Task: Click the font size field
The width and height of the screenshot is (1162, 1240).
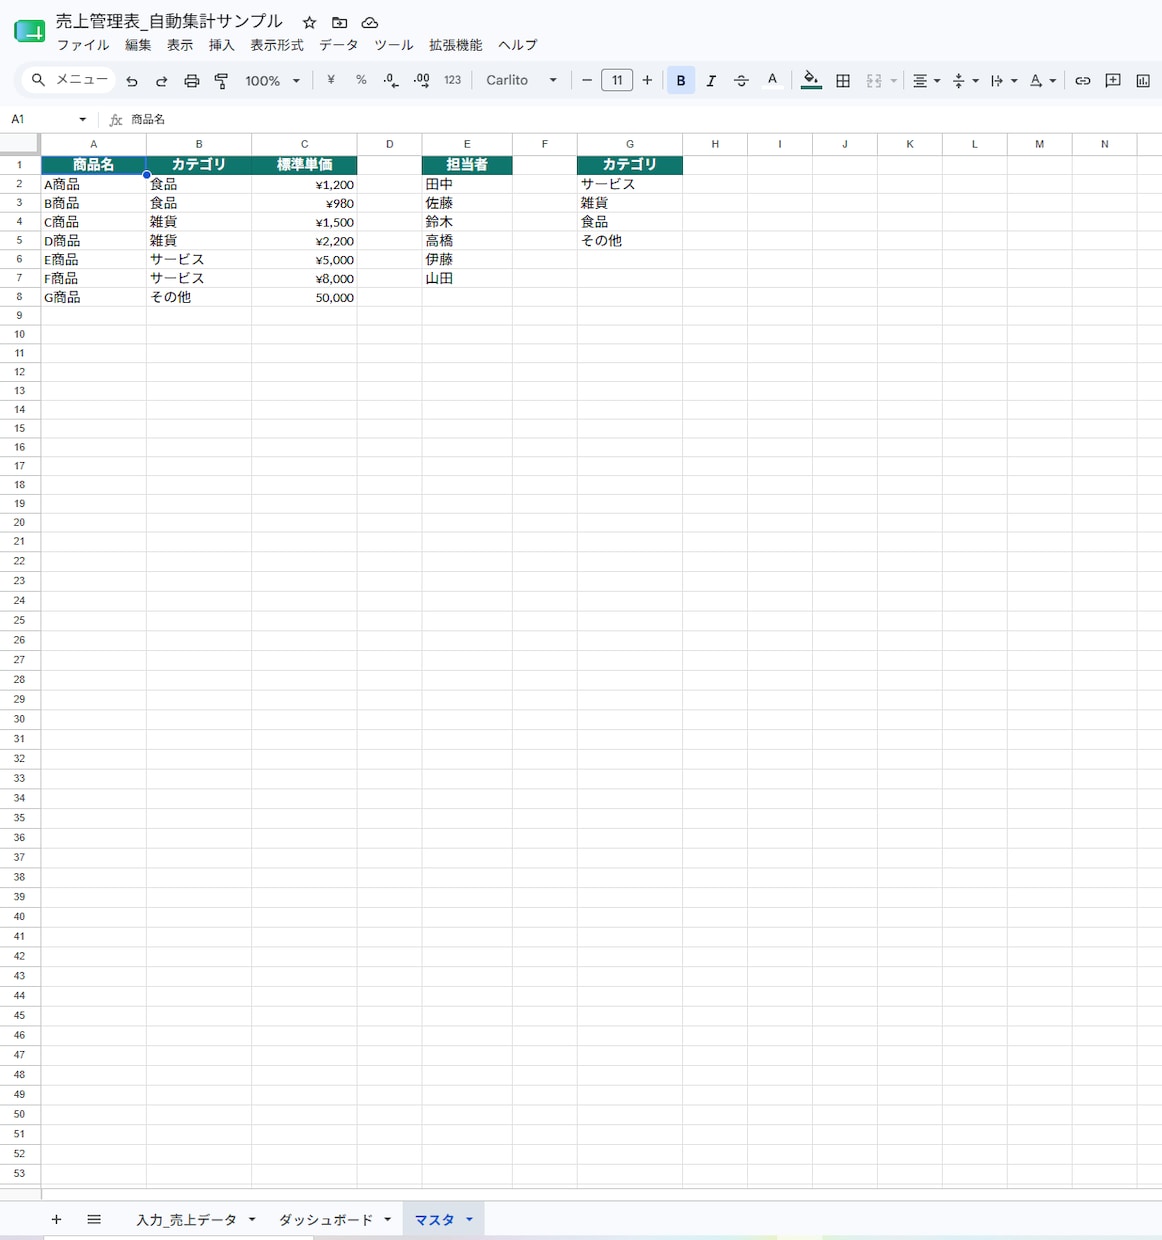Action: [x=617, y=80]
